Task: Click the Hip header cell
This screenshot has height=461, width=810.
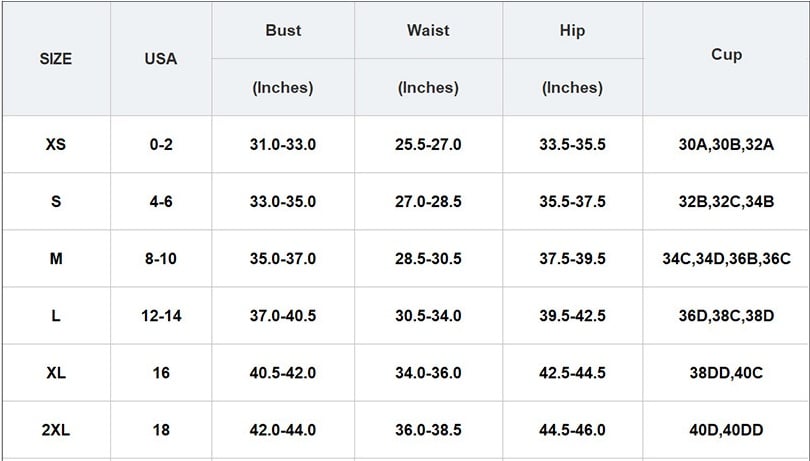Action: (572, 30)
